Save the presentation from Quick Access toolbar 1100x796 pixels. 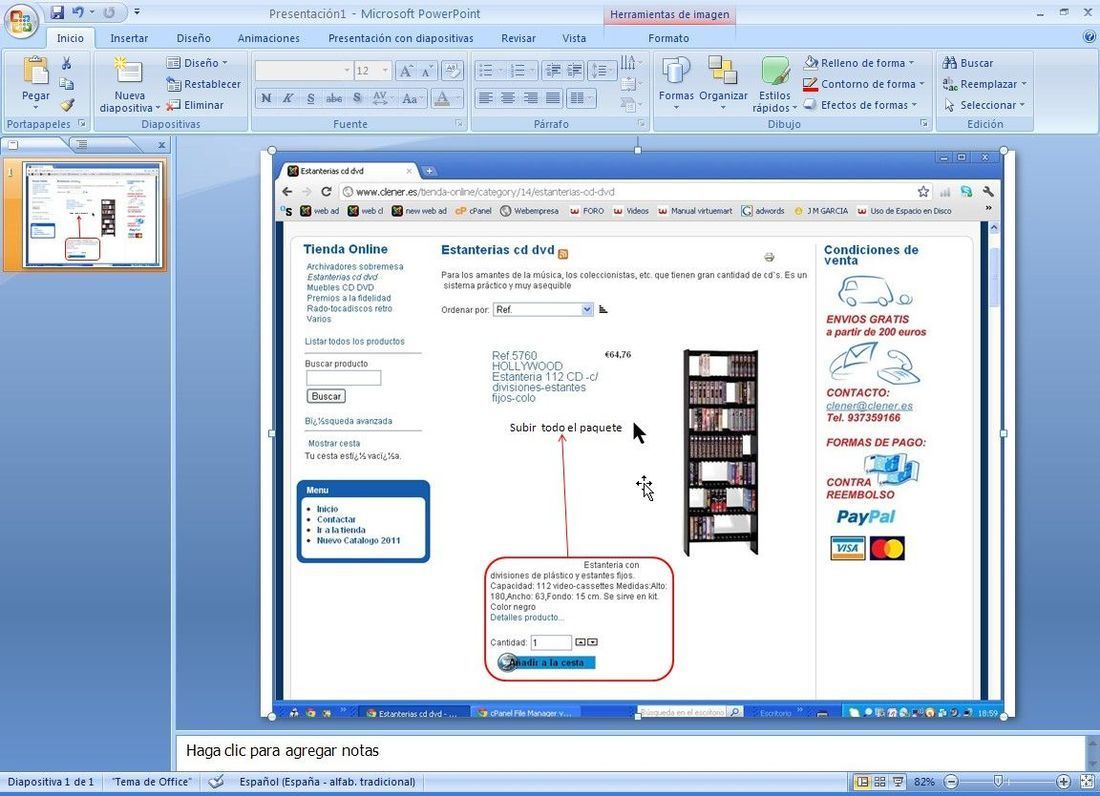[58, 12]
